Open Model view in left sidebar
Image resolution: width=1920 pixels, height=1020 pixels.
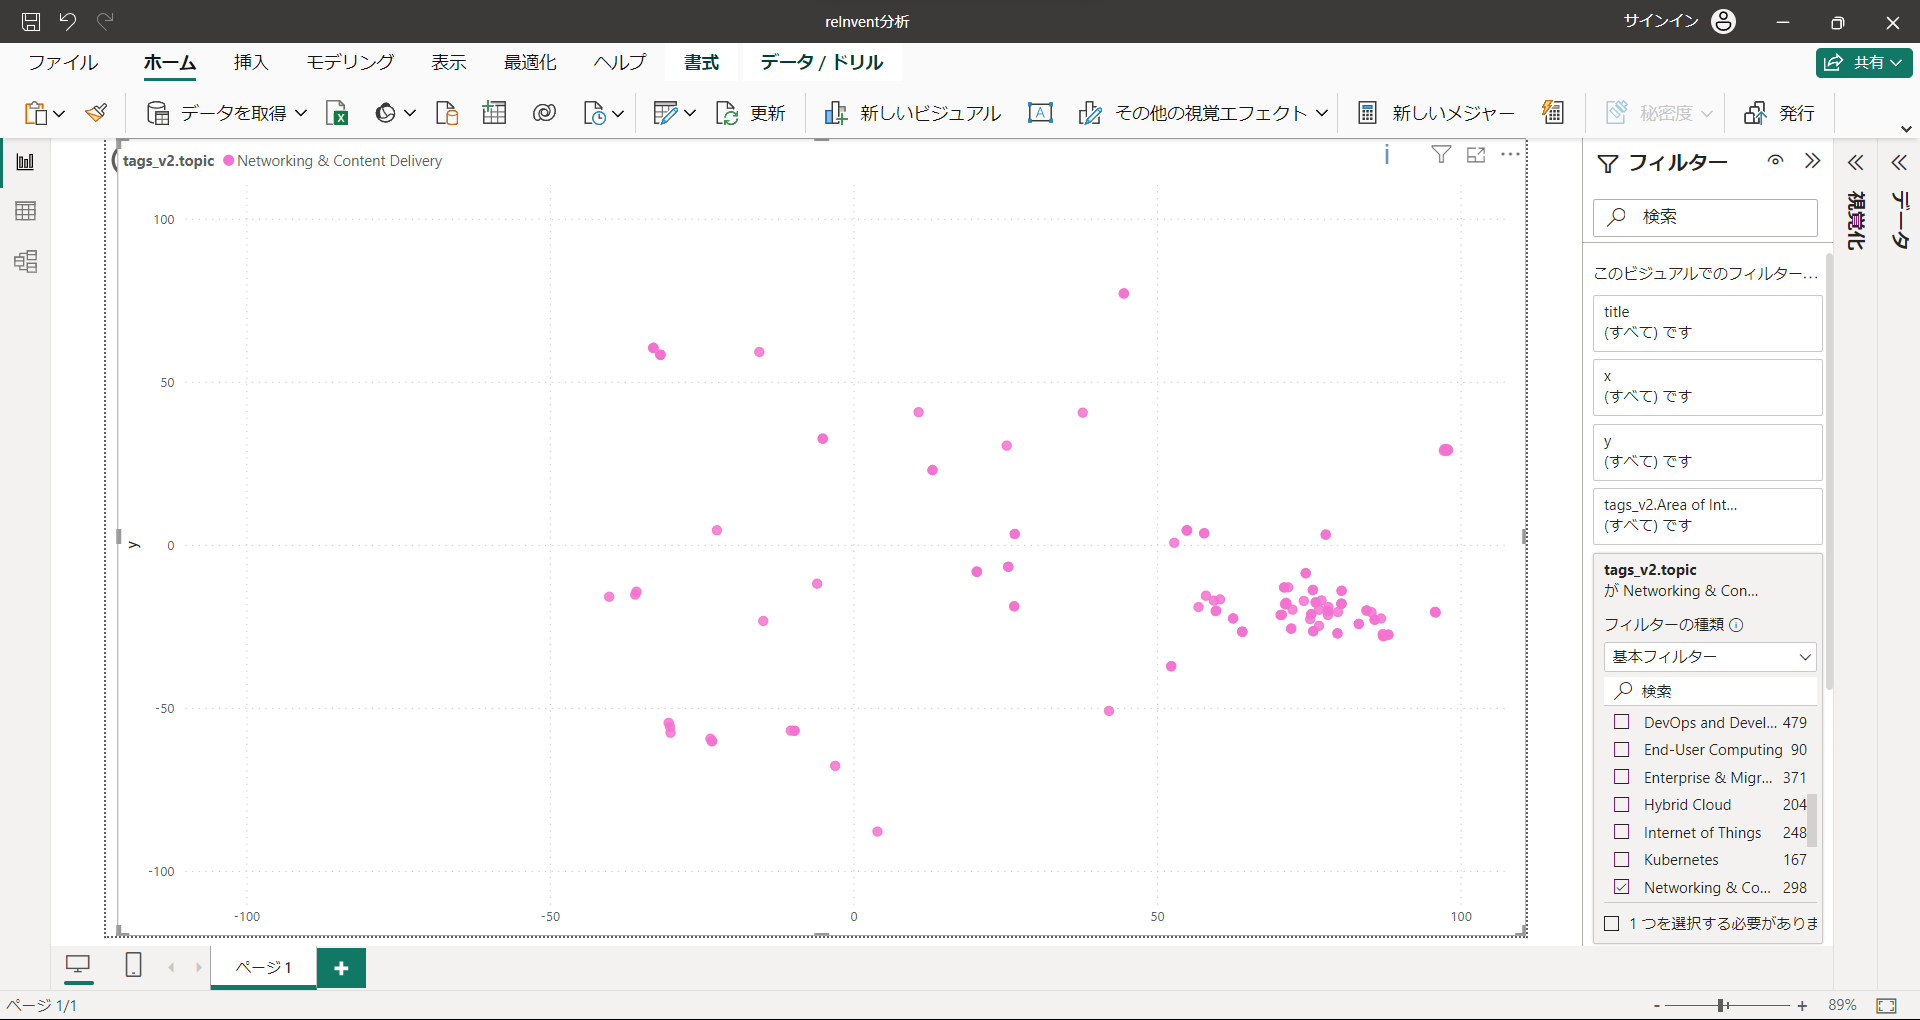point(26,262)
